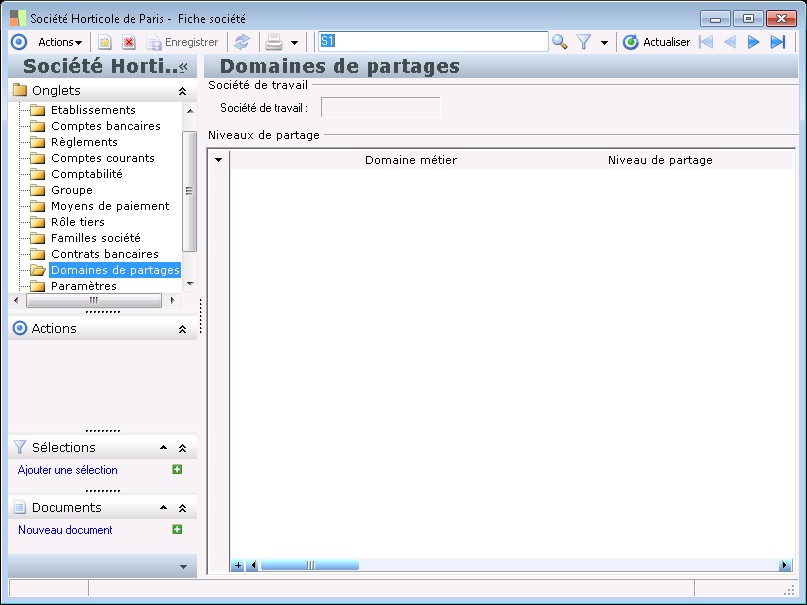The width and height of the screenshot is (807, 605).
Task: Click the tree horizontal scroll right arrow
Action: point(172,300)
